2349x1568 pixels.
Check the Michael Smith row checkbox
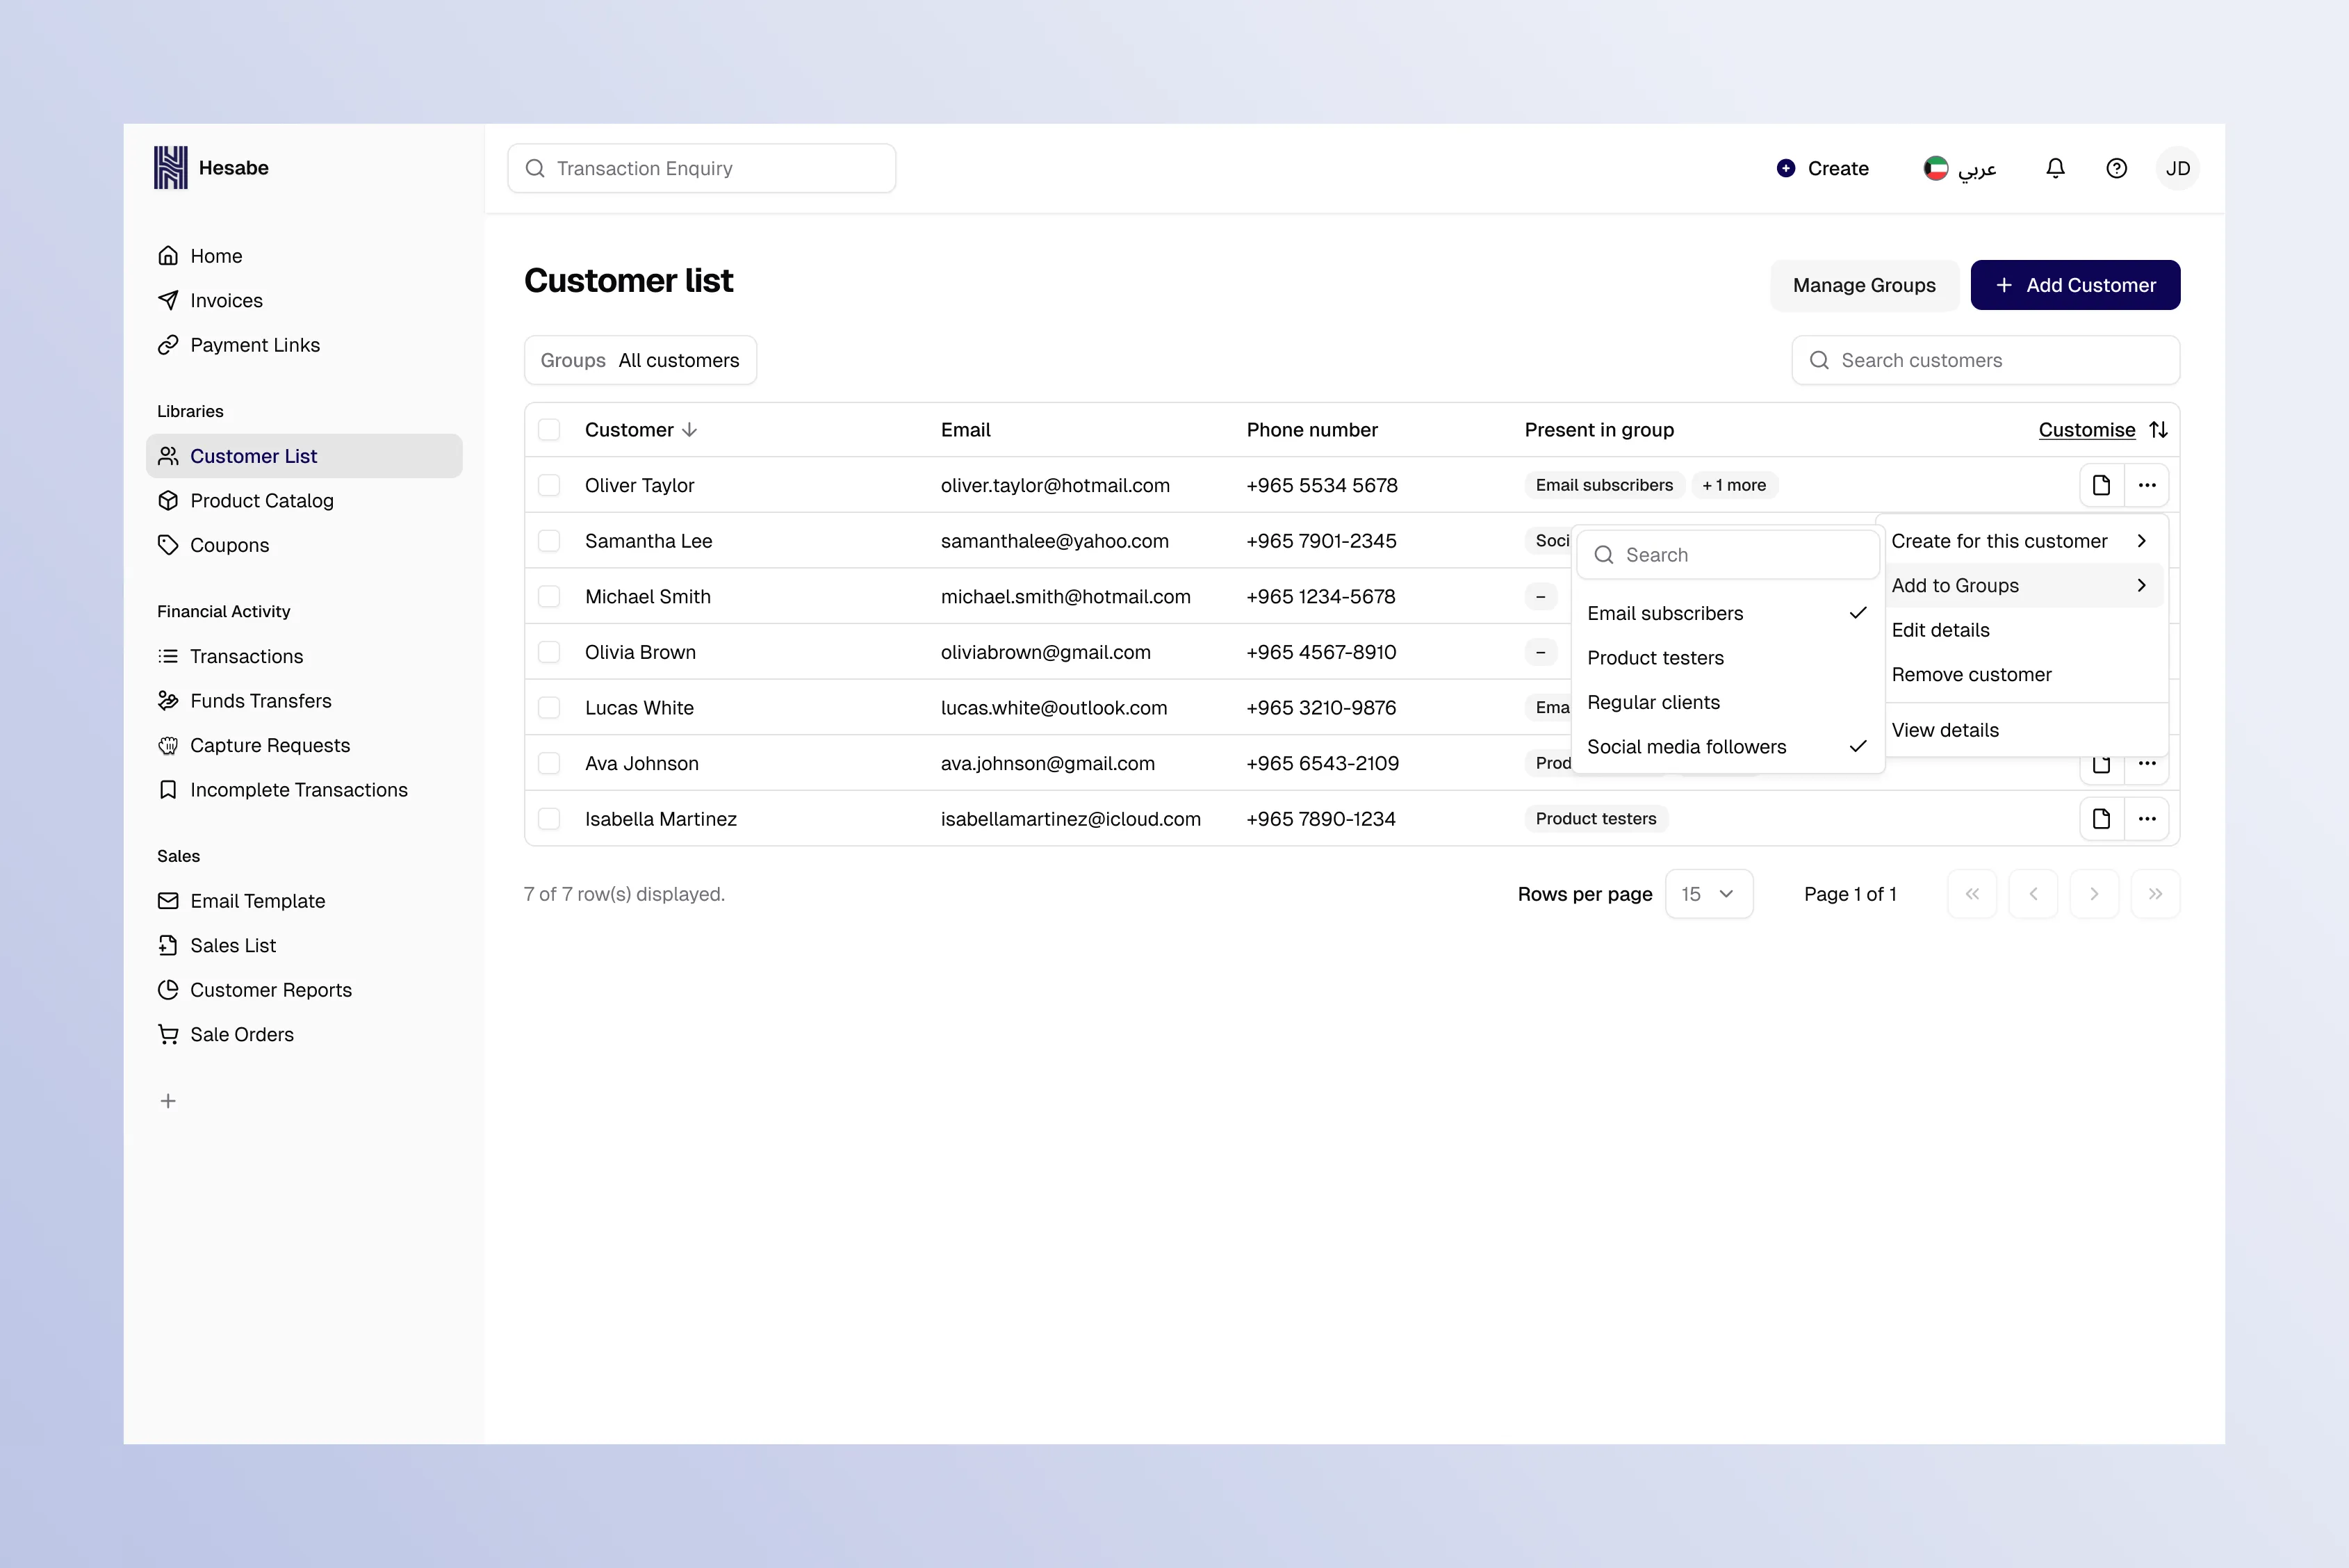tap(549, 597)
